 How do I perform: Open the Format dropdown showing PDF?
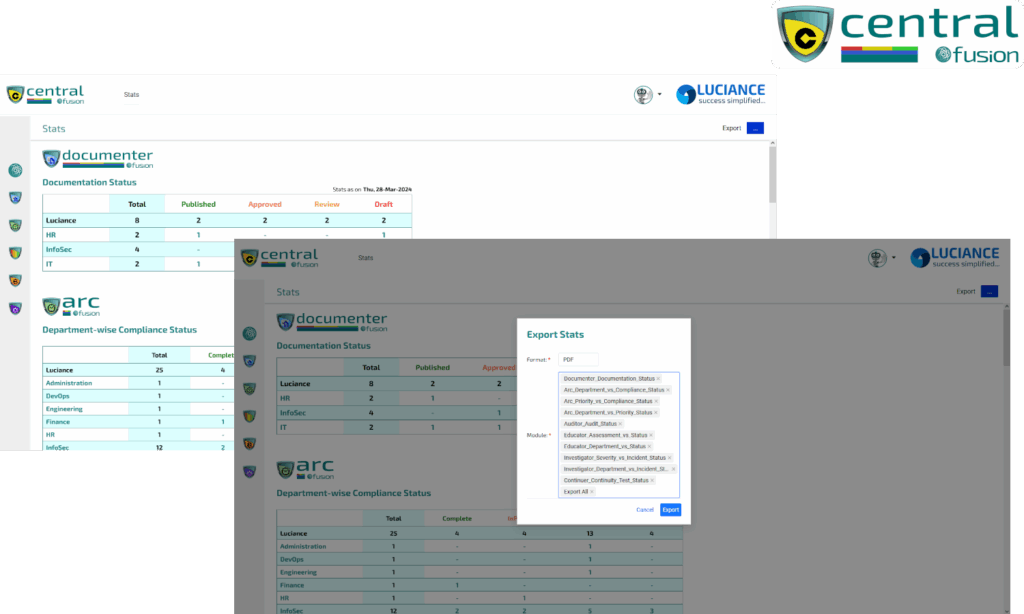tap(578, 359)
